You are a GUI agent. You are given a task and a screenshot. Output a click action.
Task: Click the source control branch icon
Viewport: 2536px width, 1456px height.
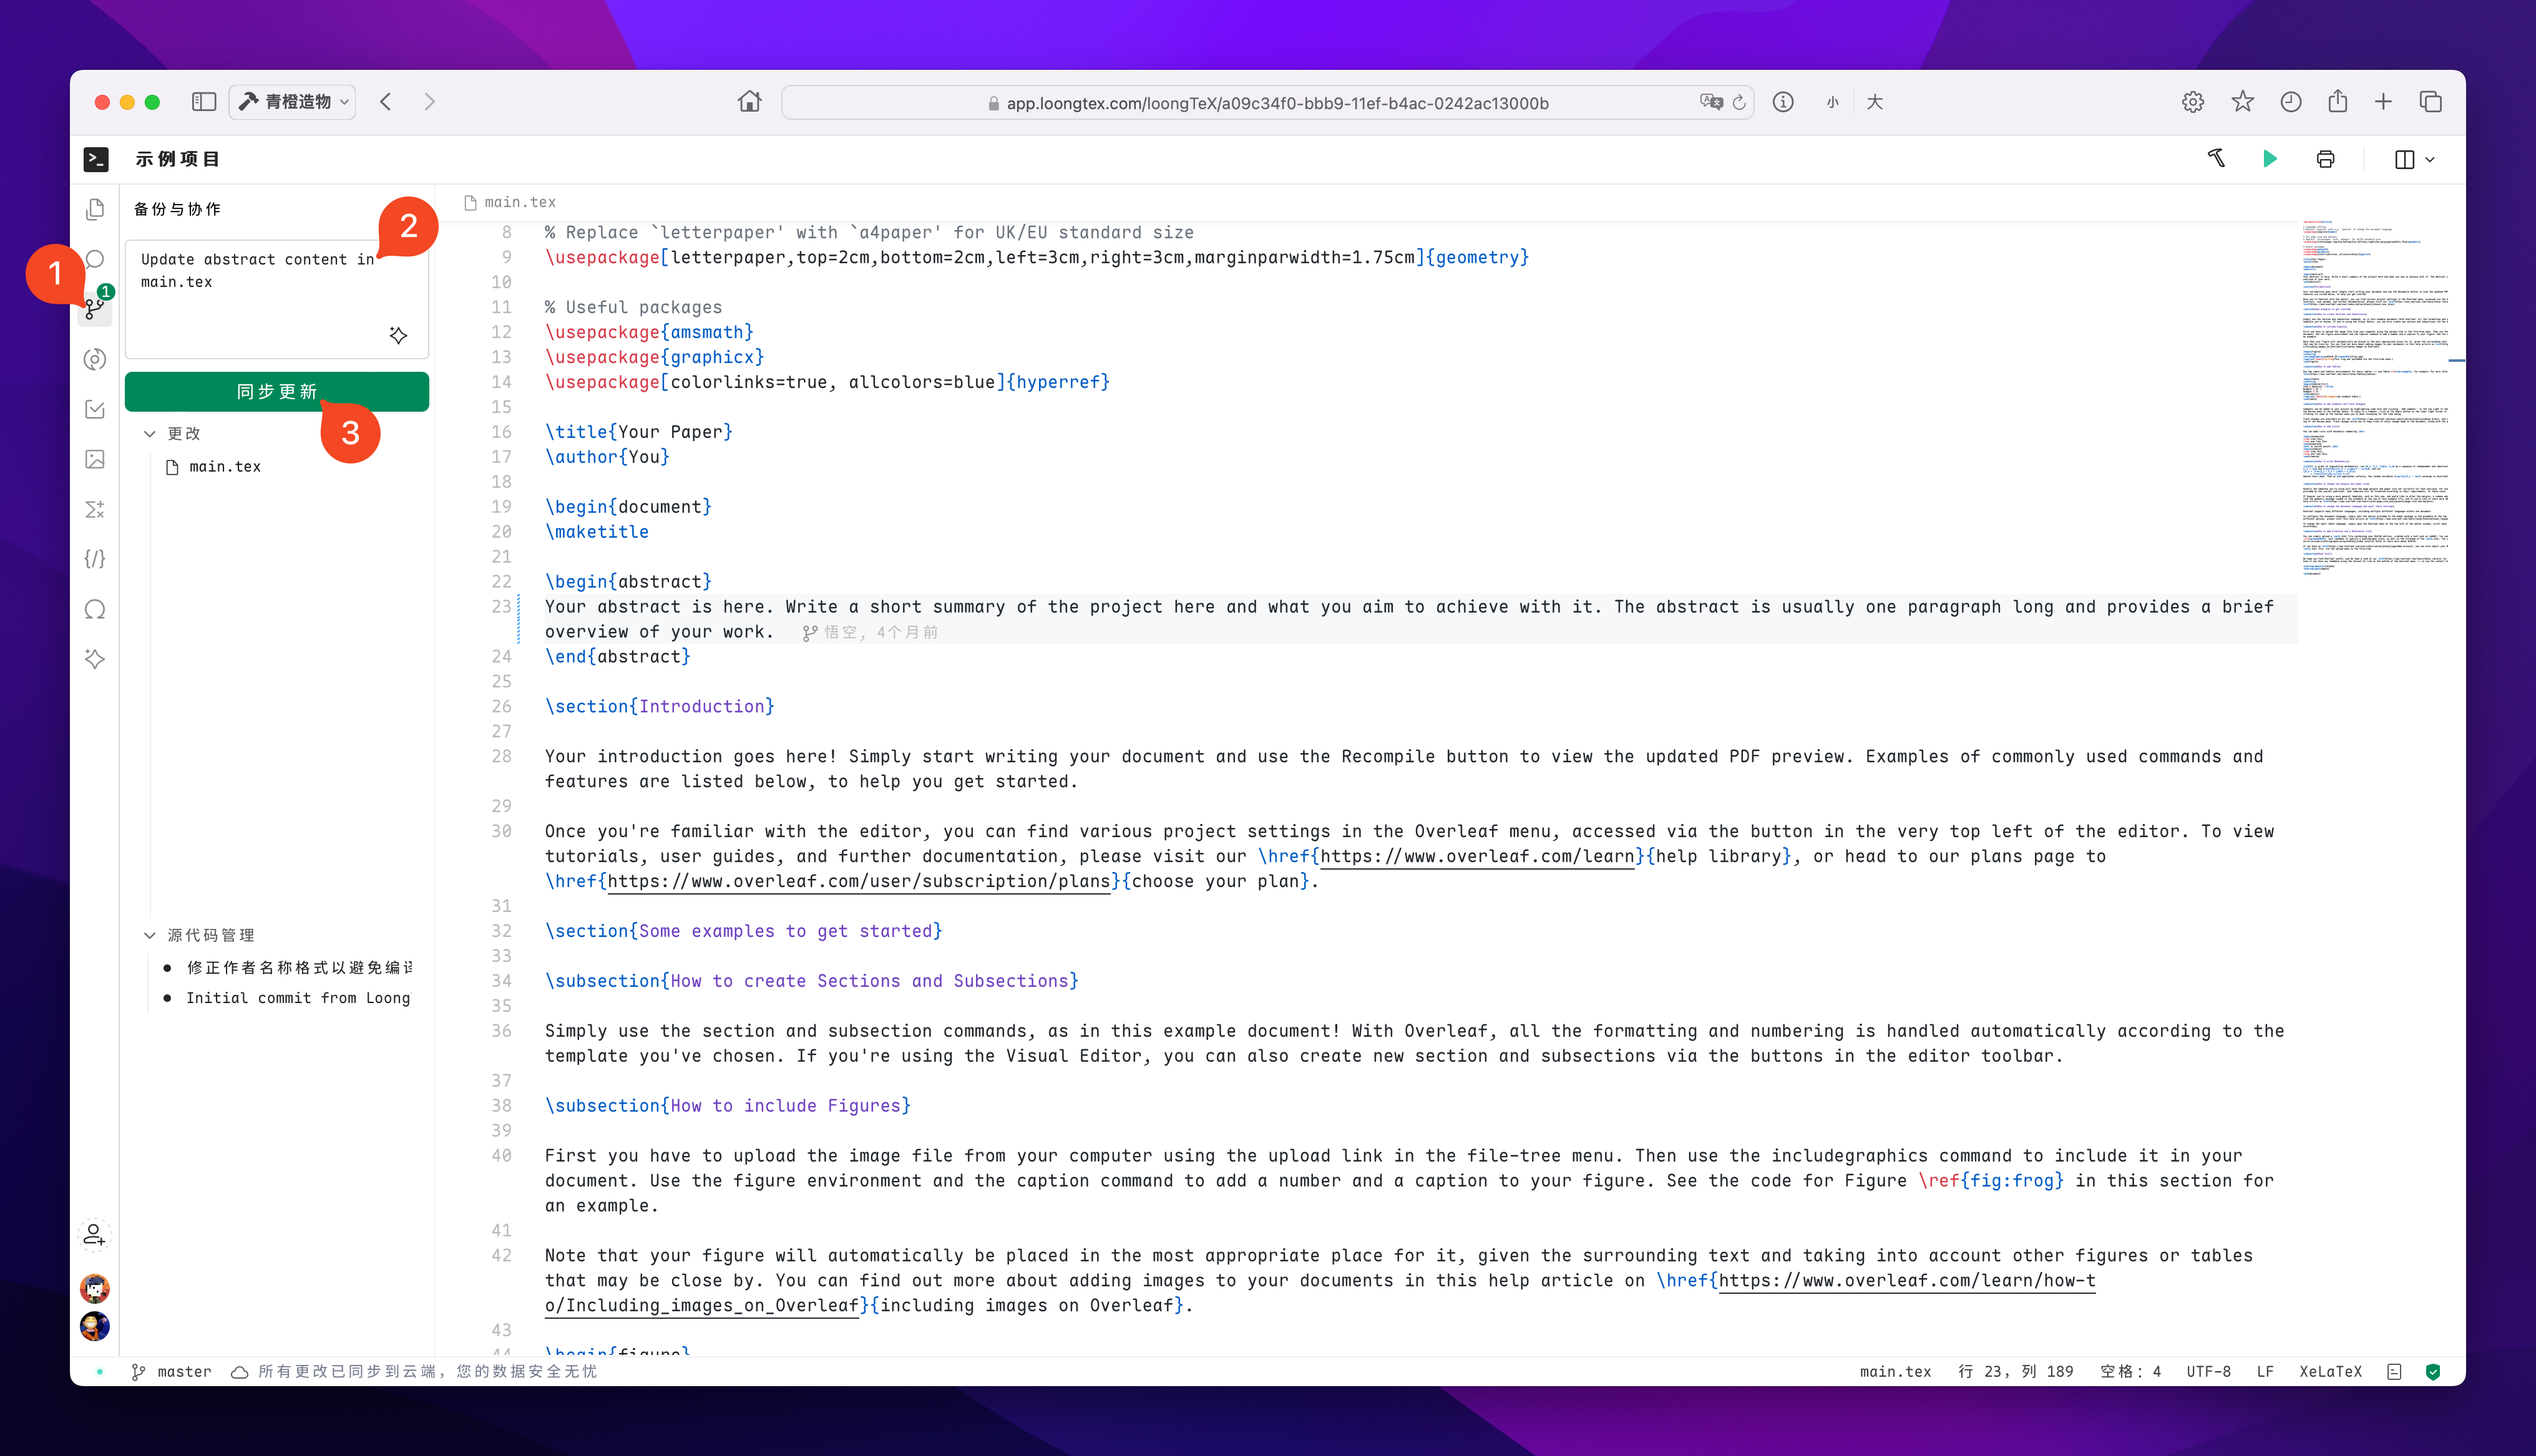coord(94,309)
